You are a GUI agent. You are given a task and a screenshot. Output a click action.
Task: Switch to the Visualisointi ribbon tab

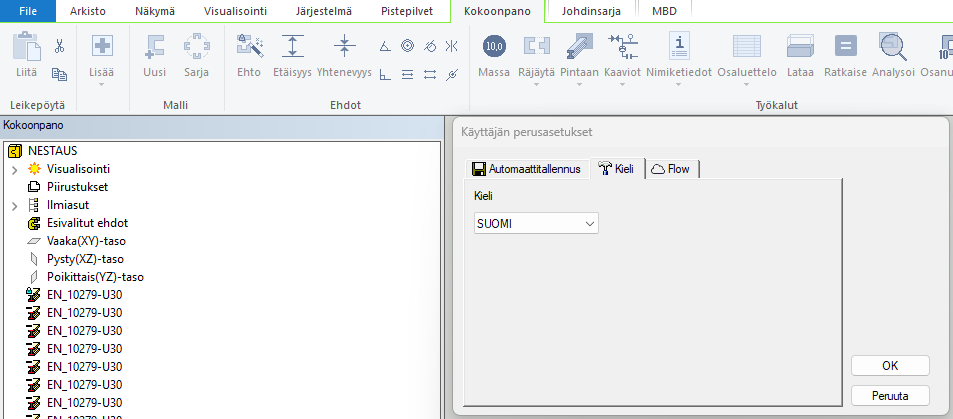point(237,10)
